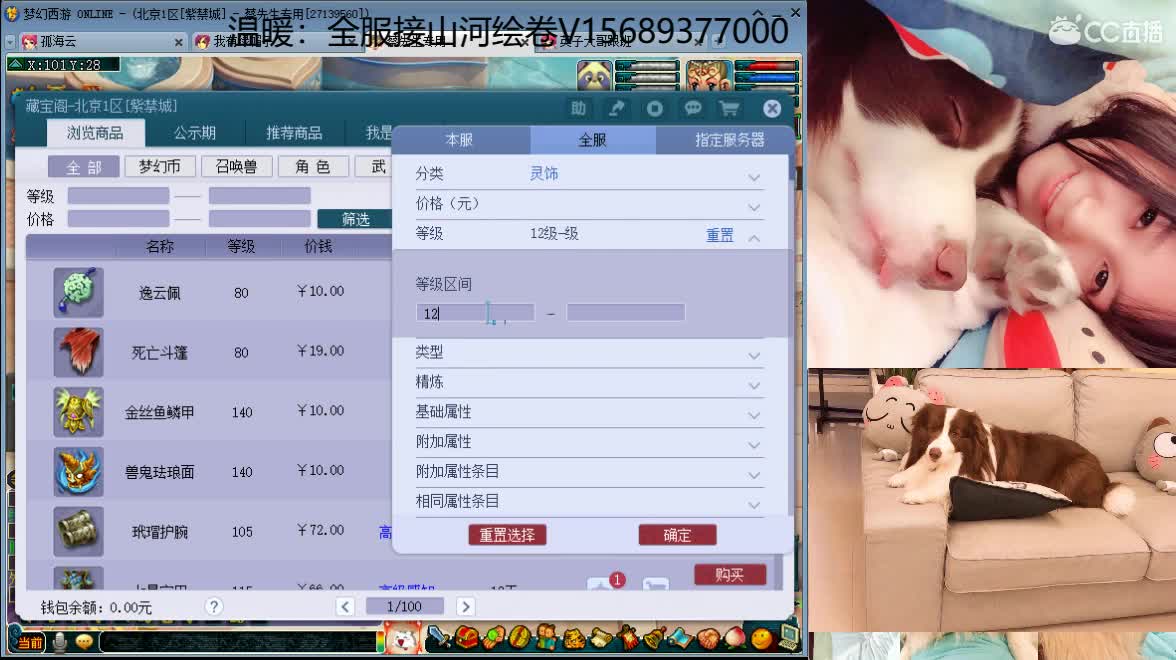The height and width of the screenshot is (660, 1176).
Task: Open the 助 help icon in 藏宝阁 header
Action: tap(578, 109)
